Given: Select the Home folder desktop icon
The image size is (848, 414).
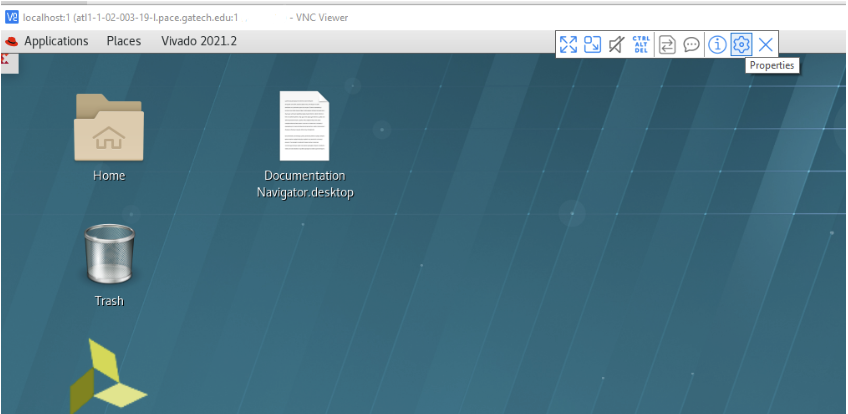Looking at the screenshot, I should [109, 128].
